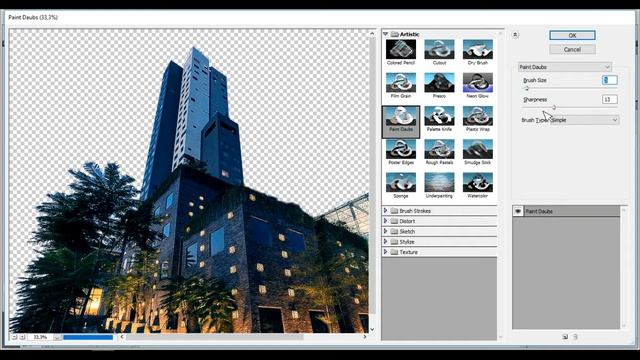Select the Colored Pencil filter thumbnail

(x=401, y=49)
